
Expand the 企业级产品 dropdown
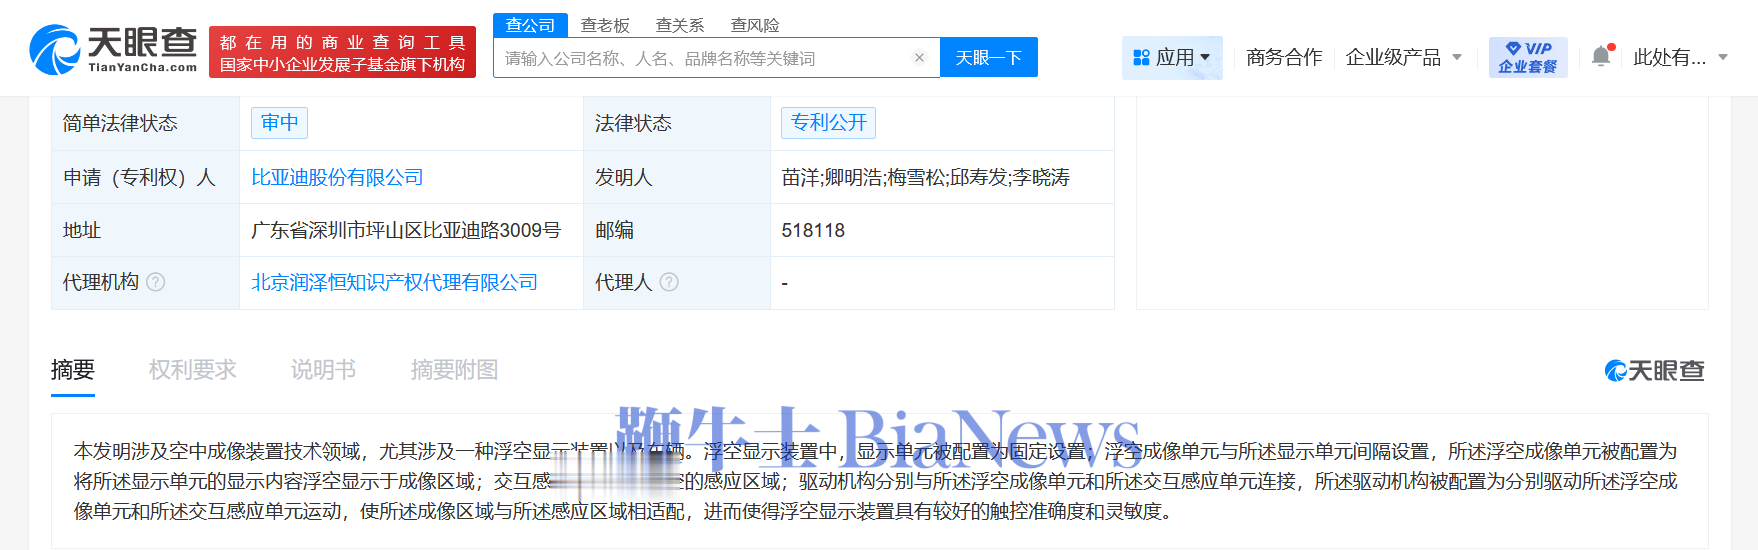point(1403,57)
